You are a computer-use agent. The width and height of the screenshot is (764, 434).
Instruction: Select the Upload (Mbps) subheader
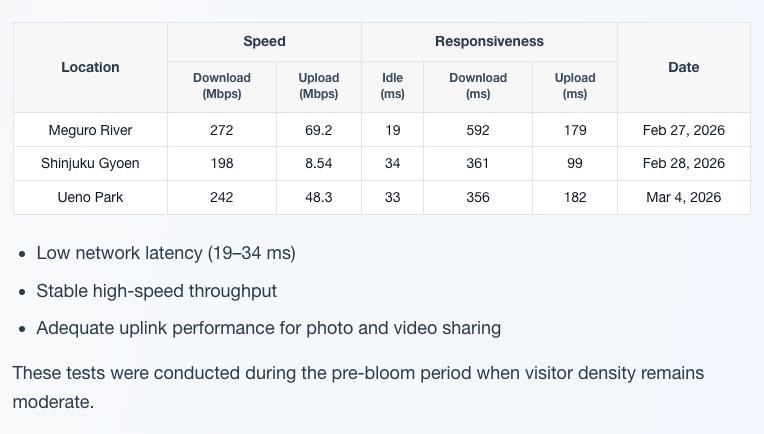tap(318, 86)
